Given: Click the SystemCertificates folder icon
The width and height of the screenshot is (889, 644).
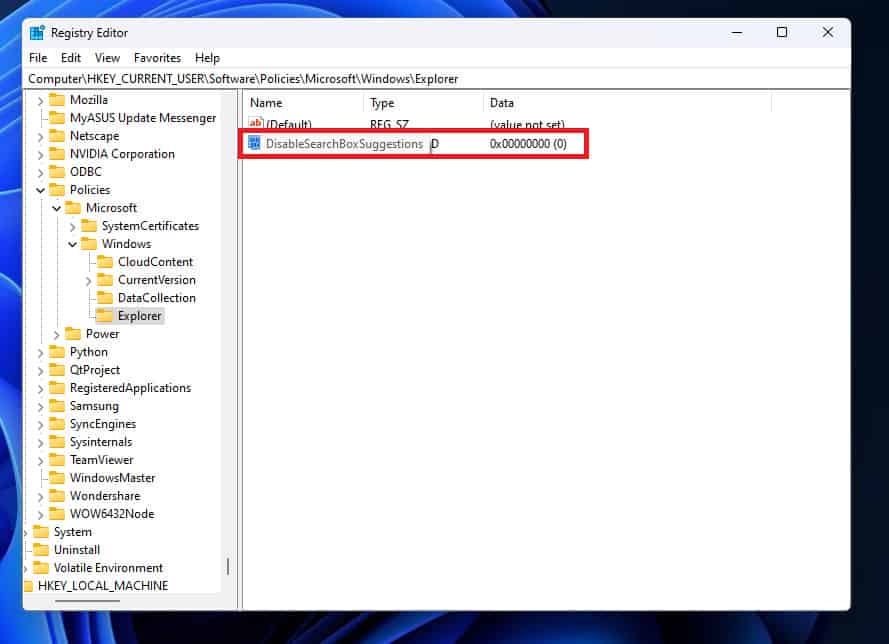Looking at the screenshot, I should [89, 226].
